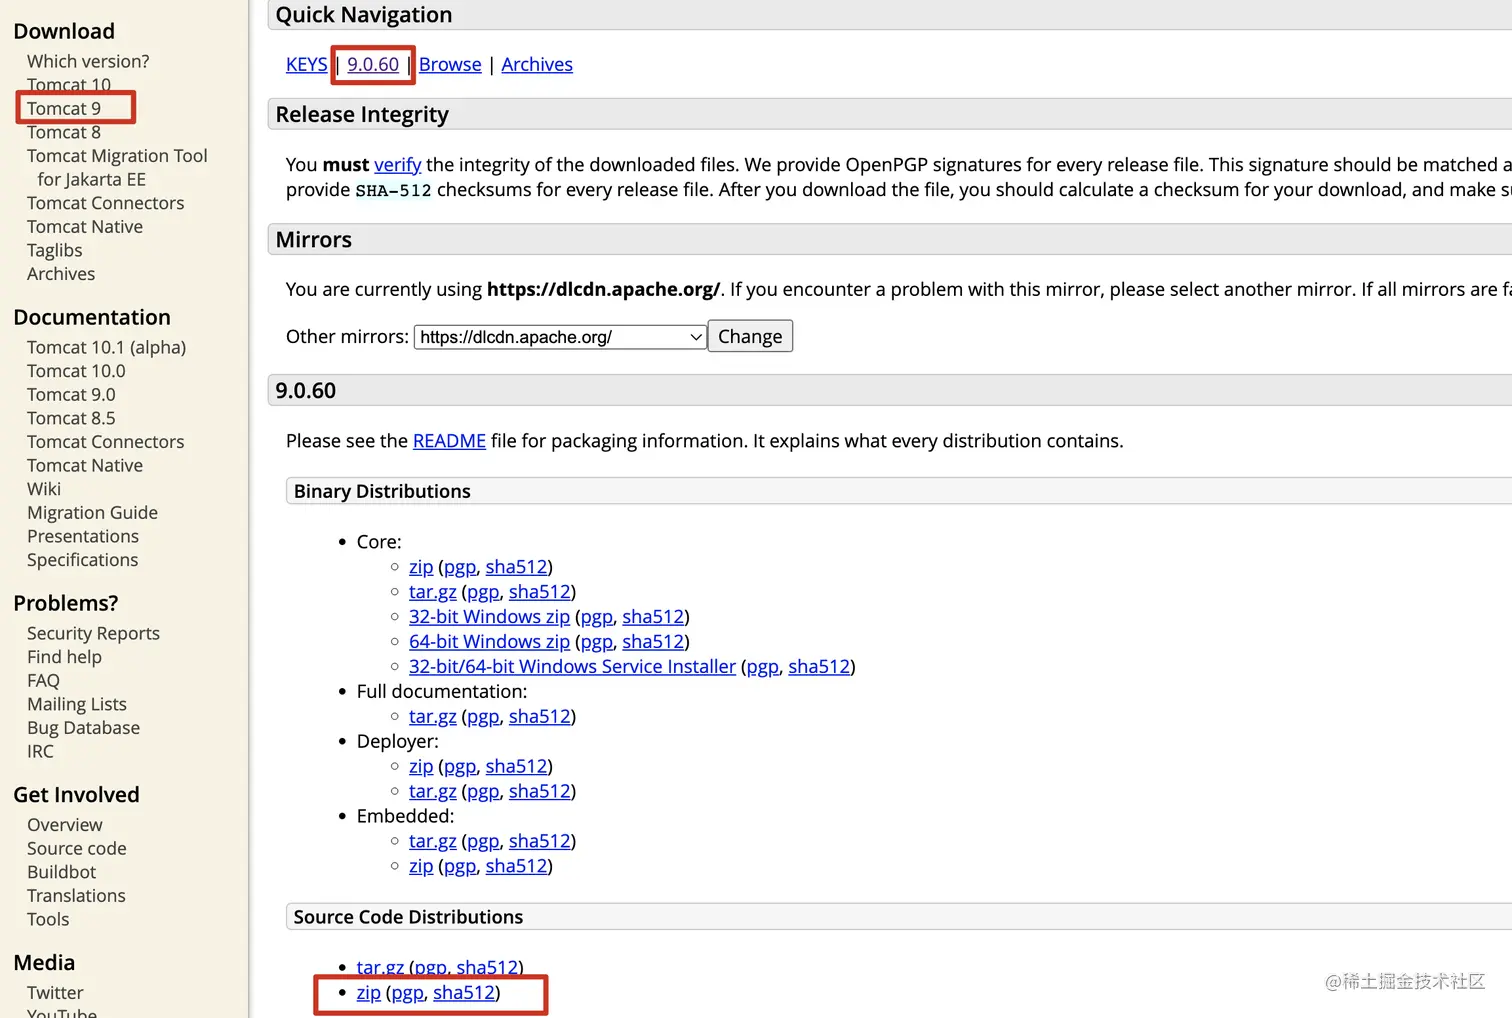Jump to 9.0.60 in Quick Navigation
Viewport: 1512px width, 1018px height.
point(373,64)
